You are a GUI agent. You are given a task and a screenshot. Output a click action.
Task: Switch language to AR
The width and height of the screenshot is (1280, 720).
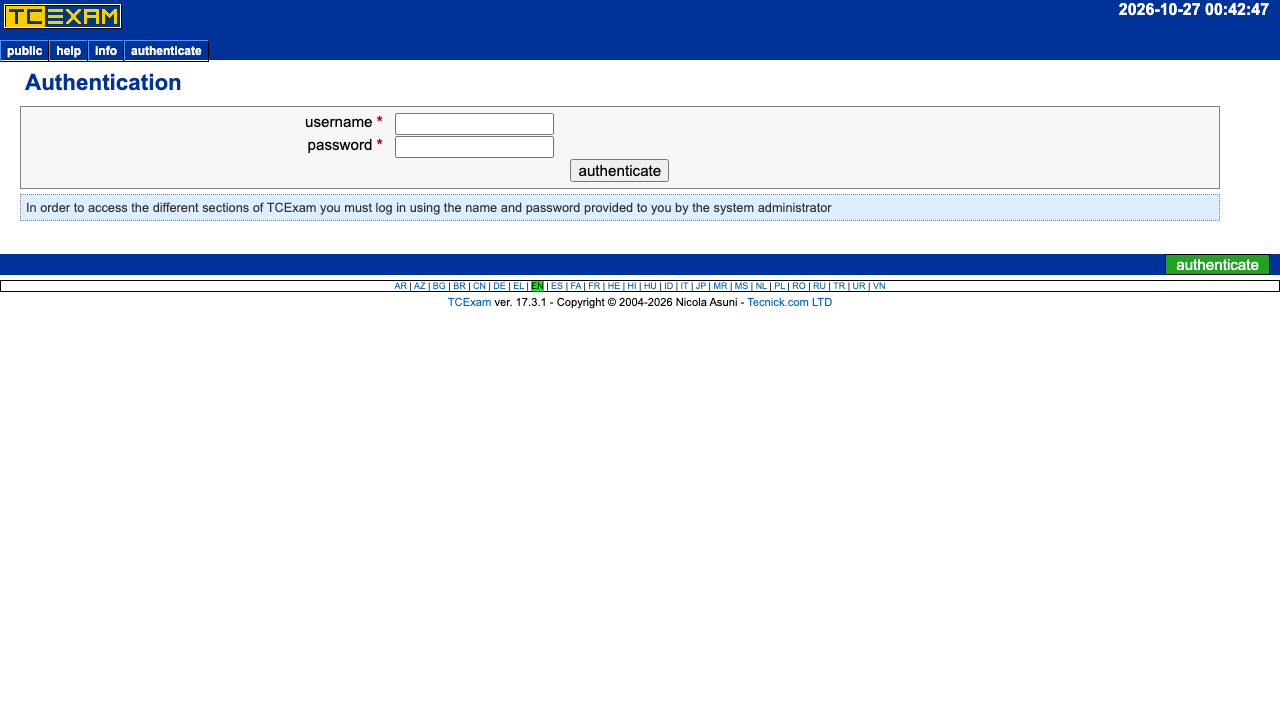pyautogui.click(x=400, y=286)
